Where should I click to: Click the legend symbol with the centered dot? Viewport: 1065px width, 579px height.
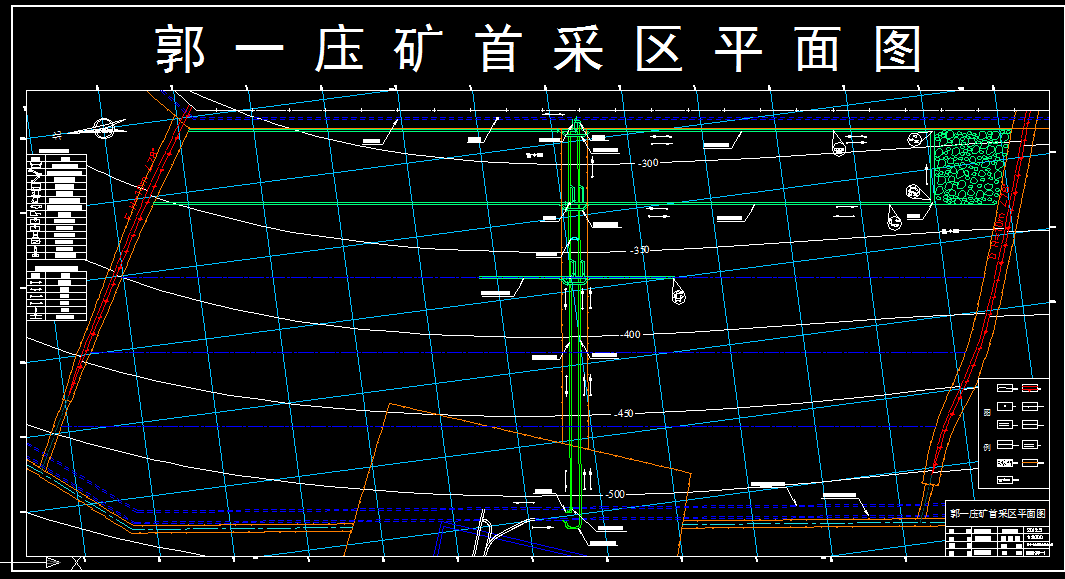[x=1004, y=405]
